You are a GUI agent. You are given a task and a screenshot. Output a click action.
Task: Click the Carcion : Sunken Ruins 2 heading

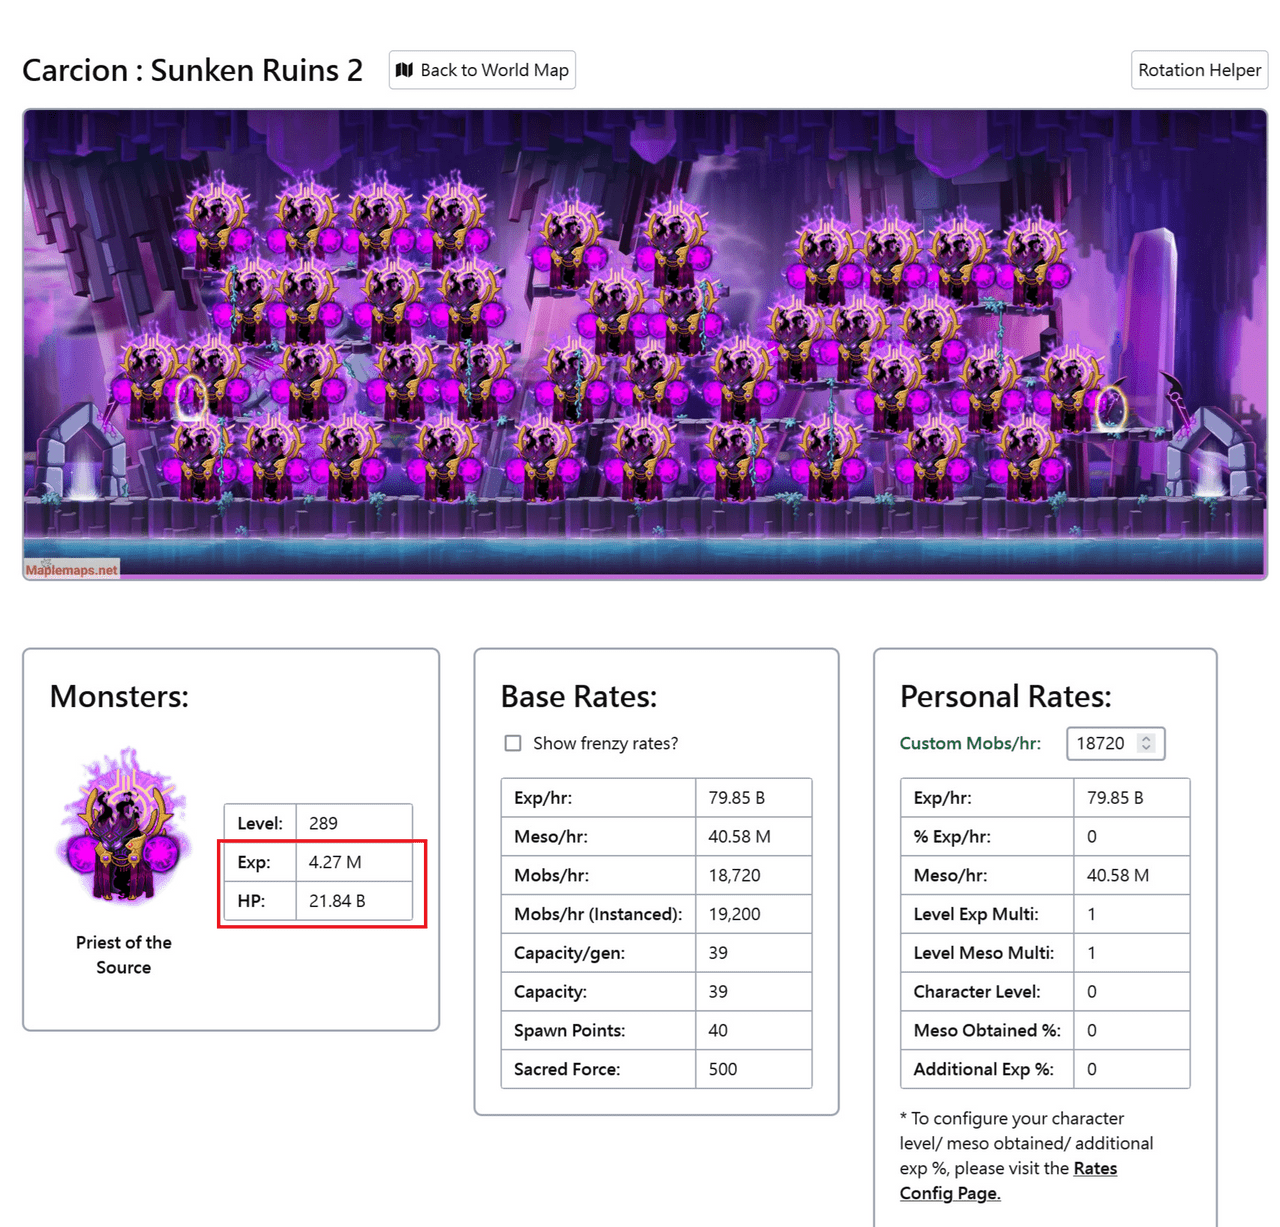(x=192, y=70)
